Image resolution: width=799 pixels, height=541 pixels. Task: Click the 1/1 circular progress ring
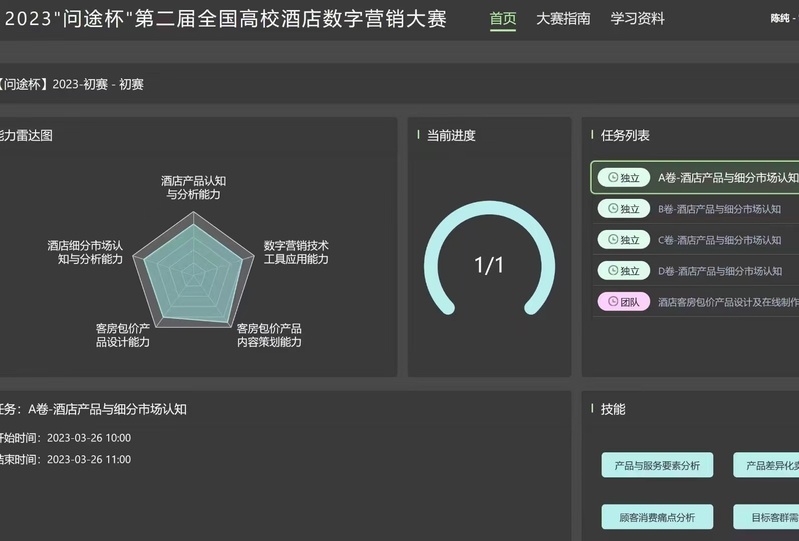click(x=489, y=265)
